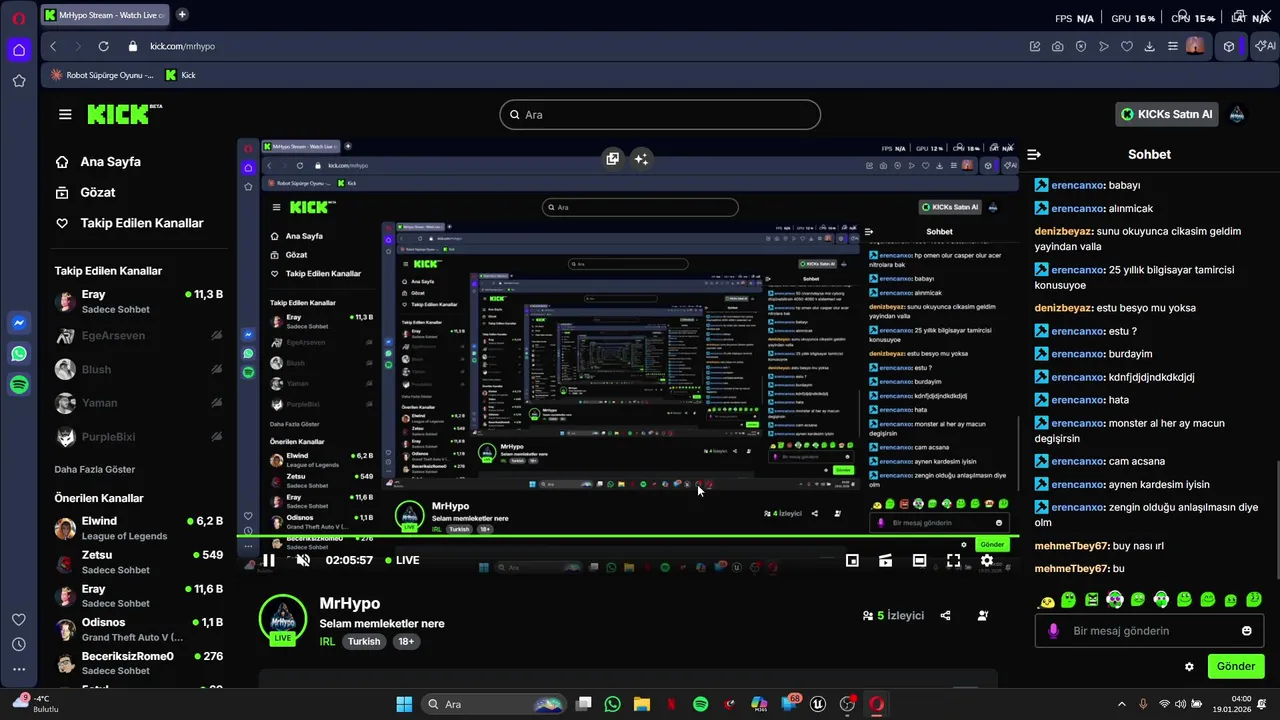Click denizbeyaz's name on the estu besyo message

[x=1064, y=308]
